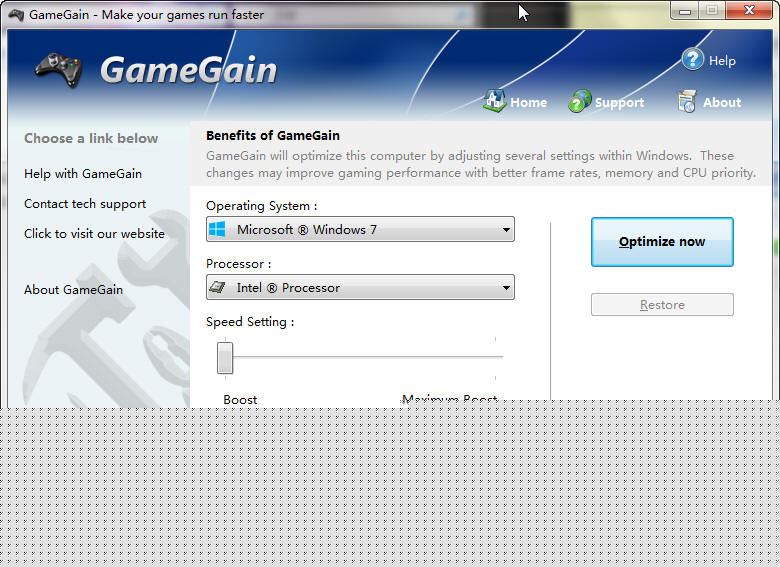This screenshot has height=567, width=780.
Task: Click the Operating System label
Action: [x=262, y=206]
